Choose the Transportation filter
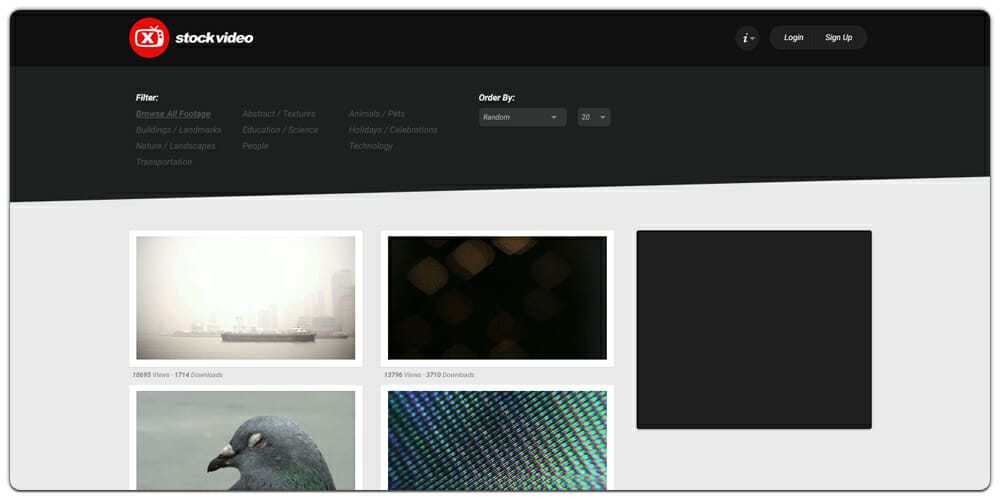The width and height of the screenshot is (1000, 500). pos(164,162)
